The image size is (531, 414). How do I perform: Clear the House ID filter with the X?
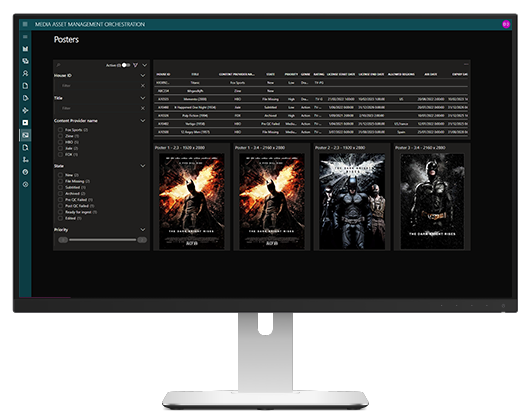point(143,86)
